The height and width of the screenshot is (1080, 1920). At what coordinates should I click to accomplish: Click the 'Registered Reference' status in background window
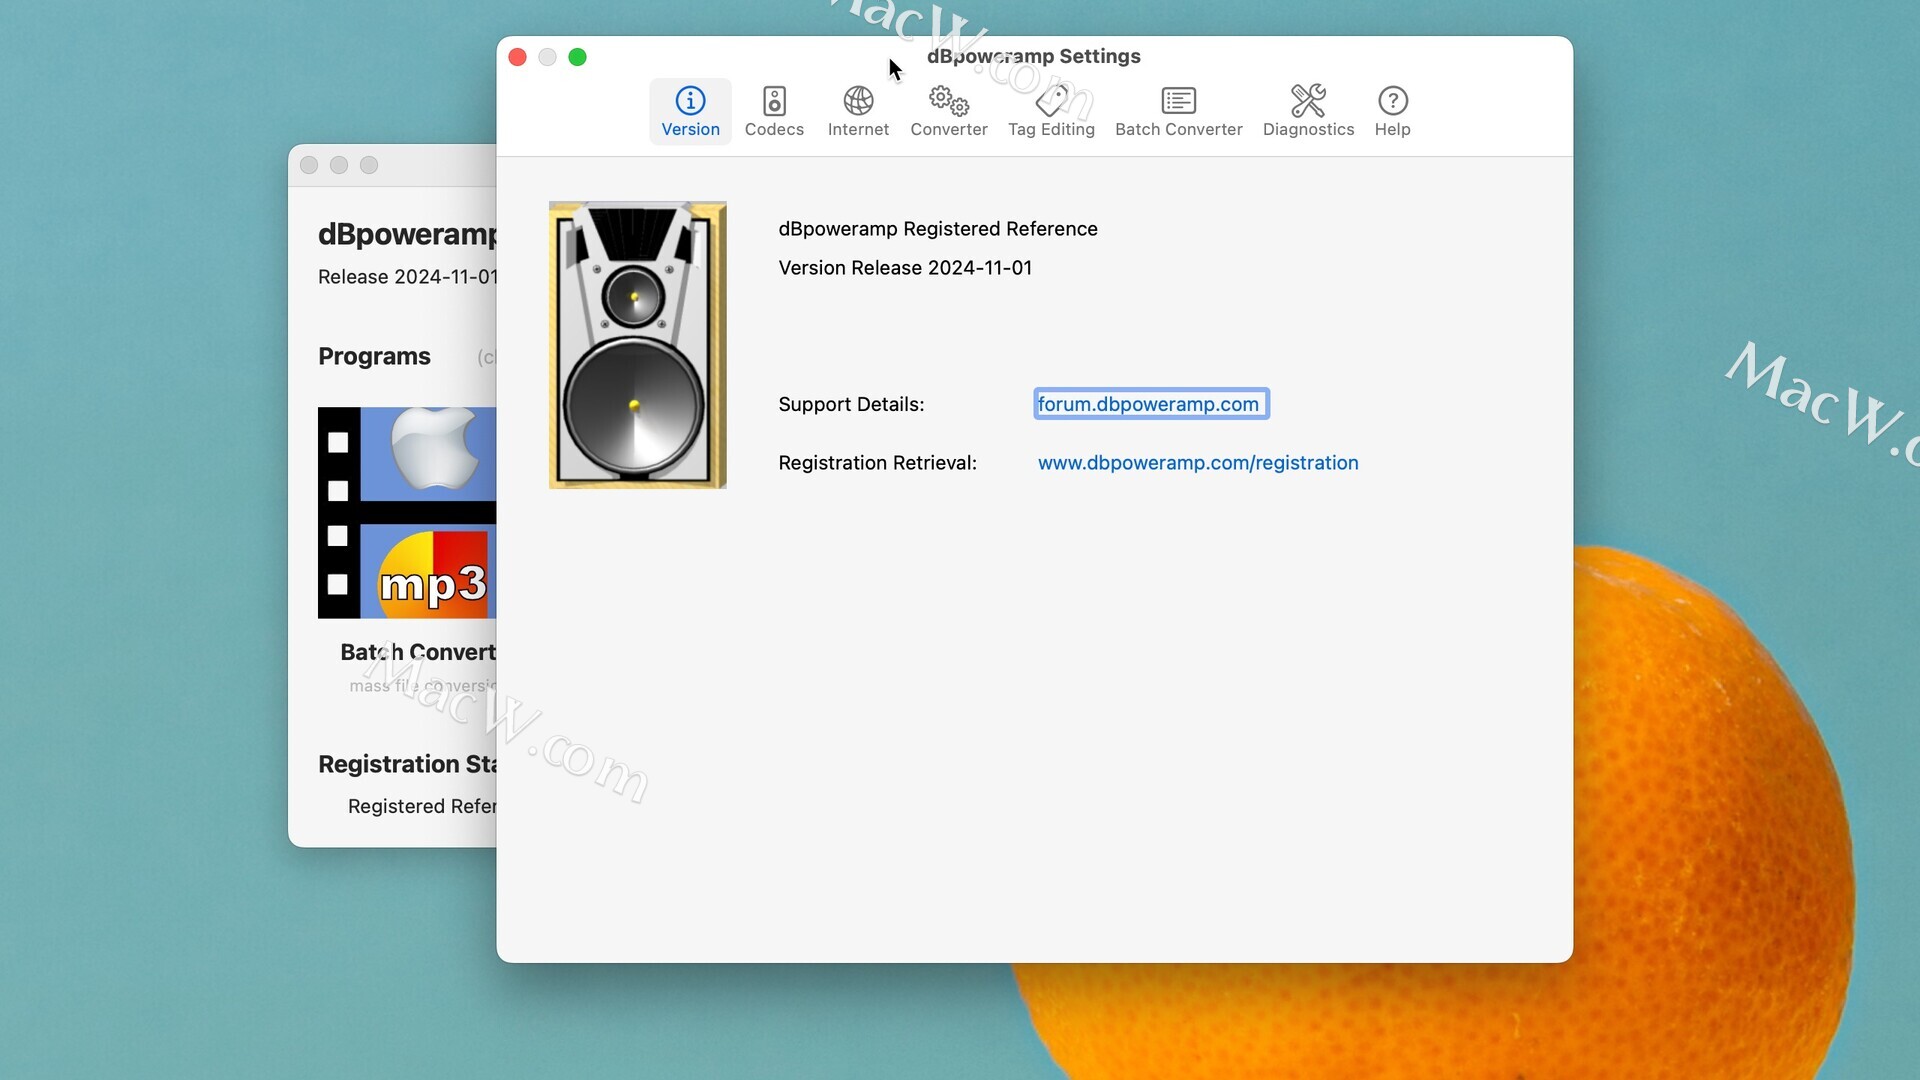pos(422,806)
